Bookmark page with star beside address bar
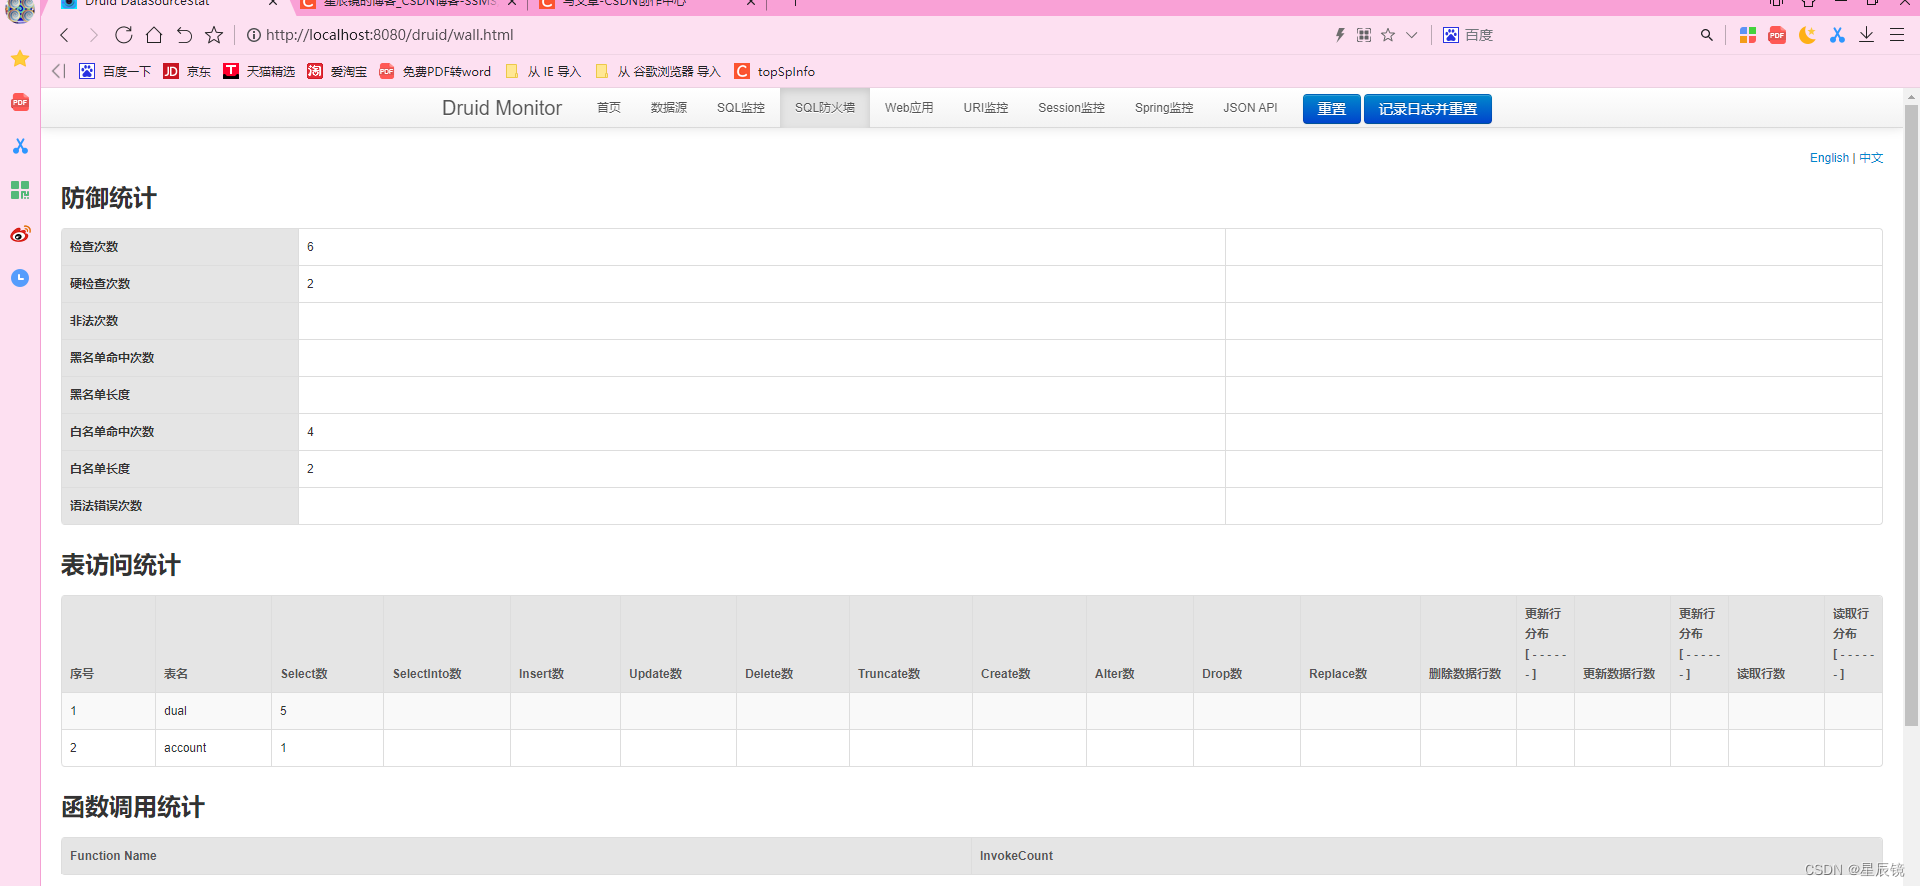Image resolution: width=1920 pixels, height=886 pixels. click(x=214, y=35)
